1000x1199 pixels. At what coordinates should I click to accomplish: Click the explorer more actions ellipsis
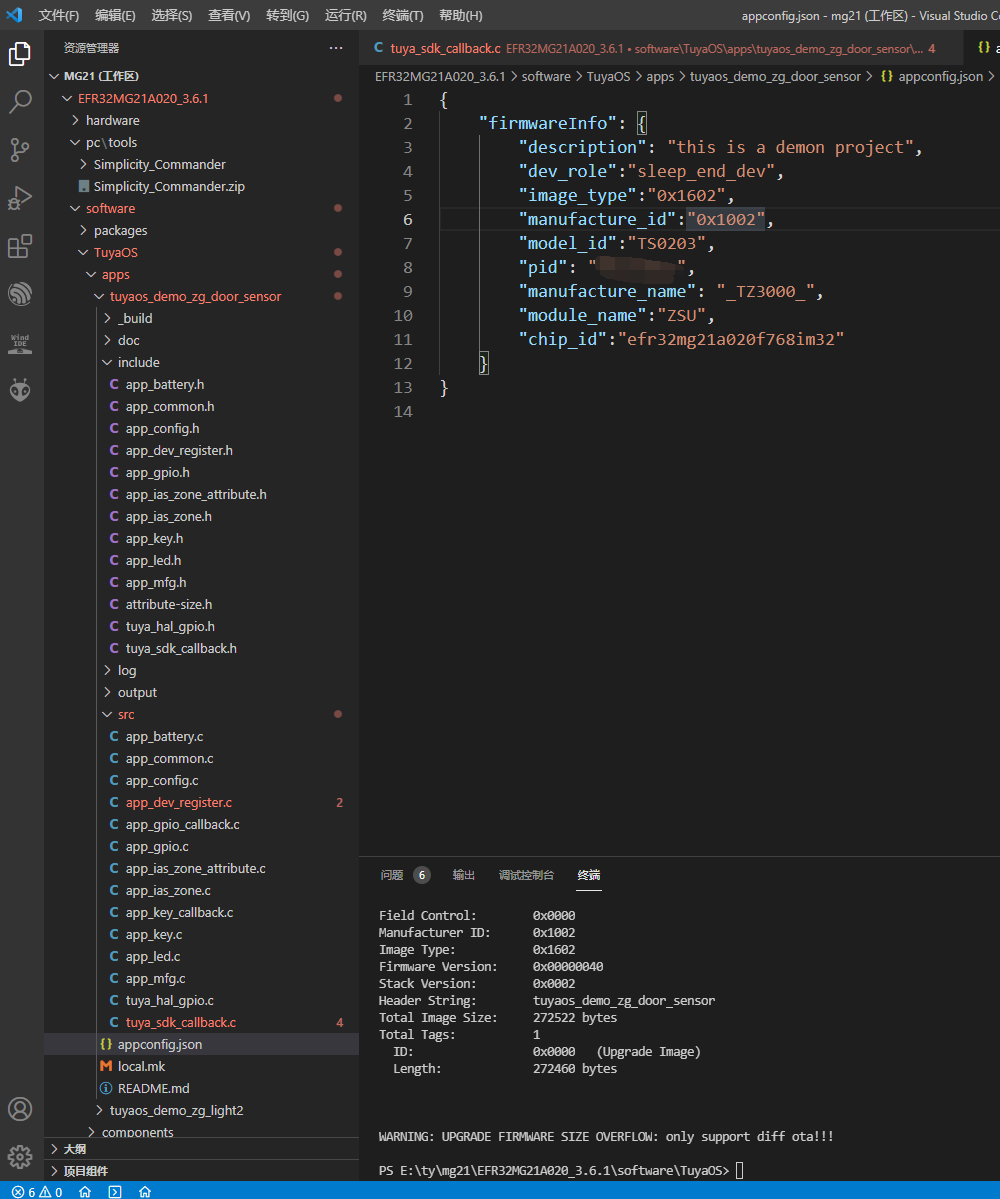coord(336,48)
